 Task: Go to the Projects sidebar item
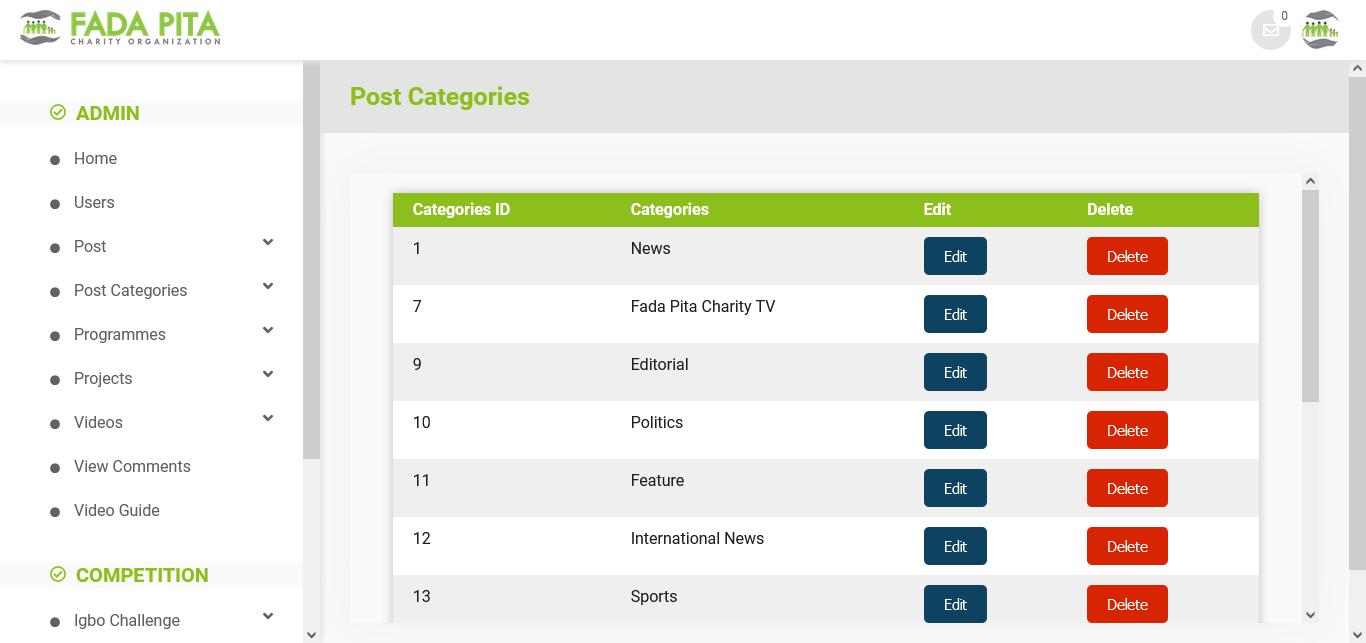103,378
